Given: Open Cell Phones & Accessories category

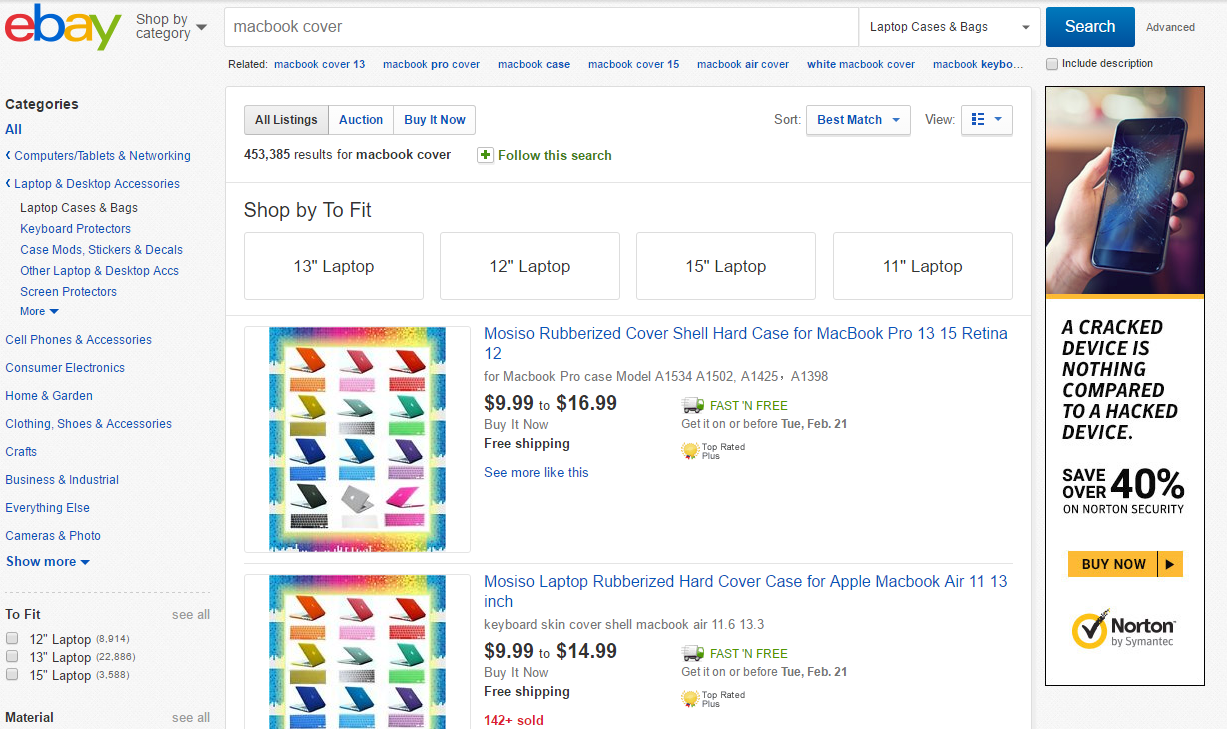Looking at the screenshot, I should point(78,340).
